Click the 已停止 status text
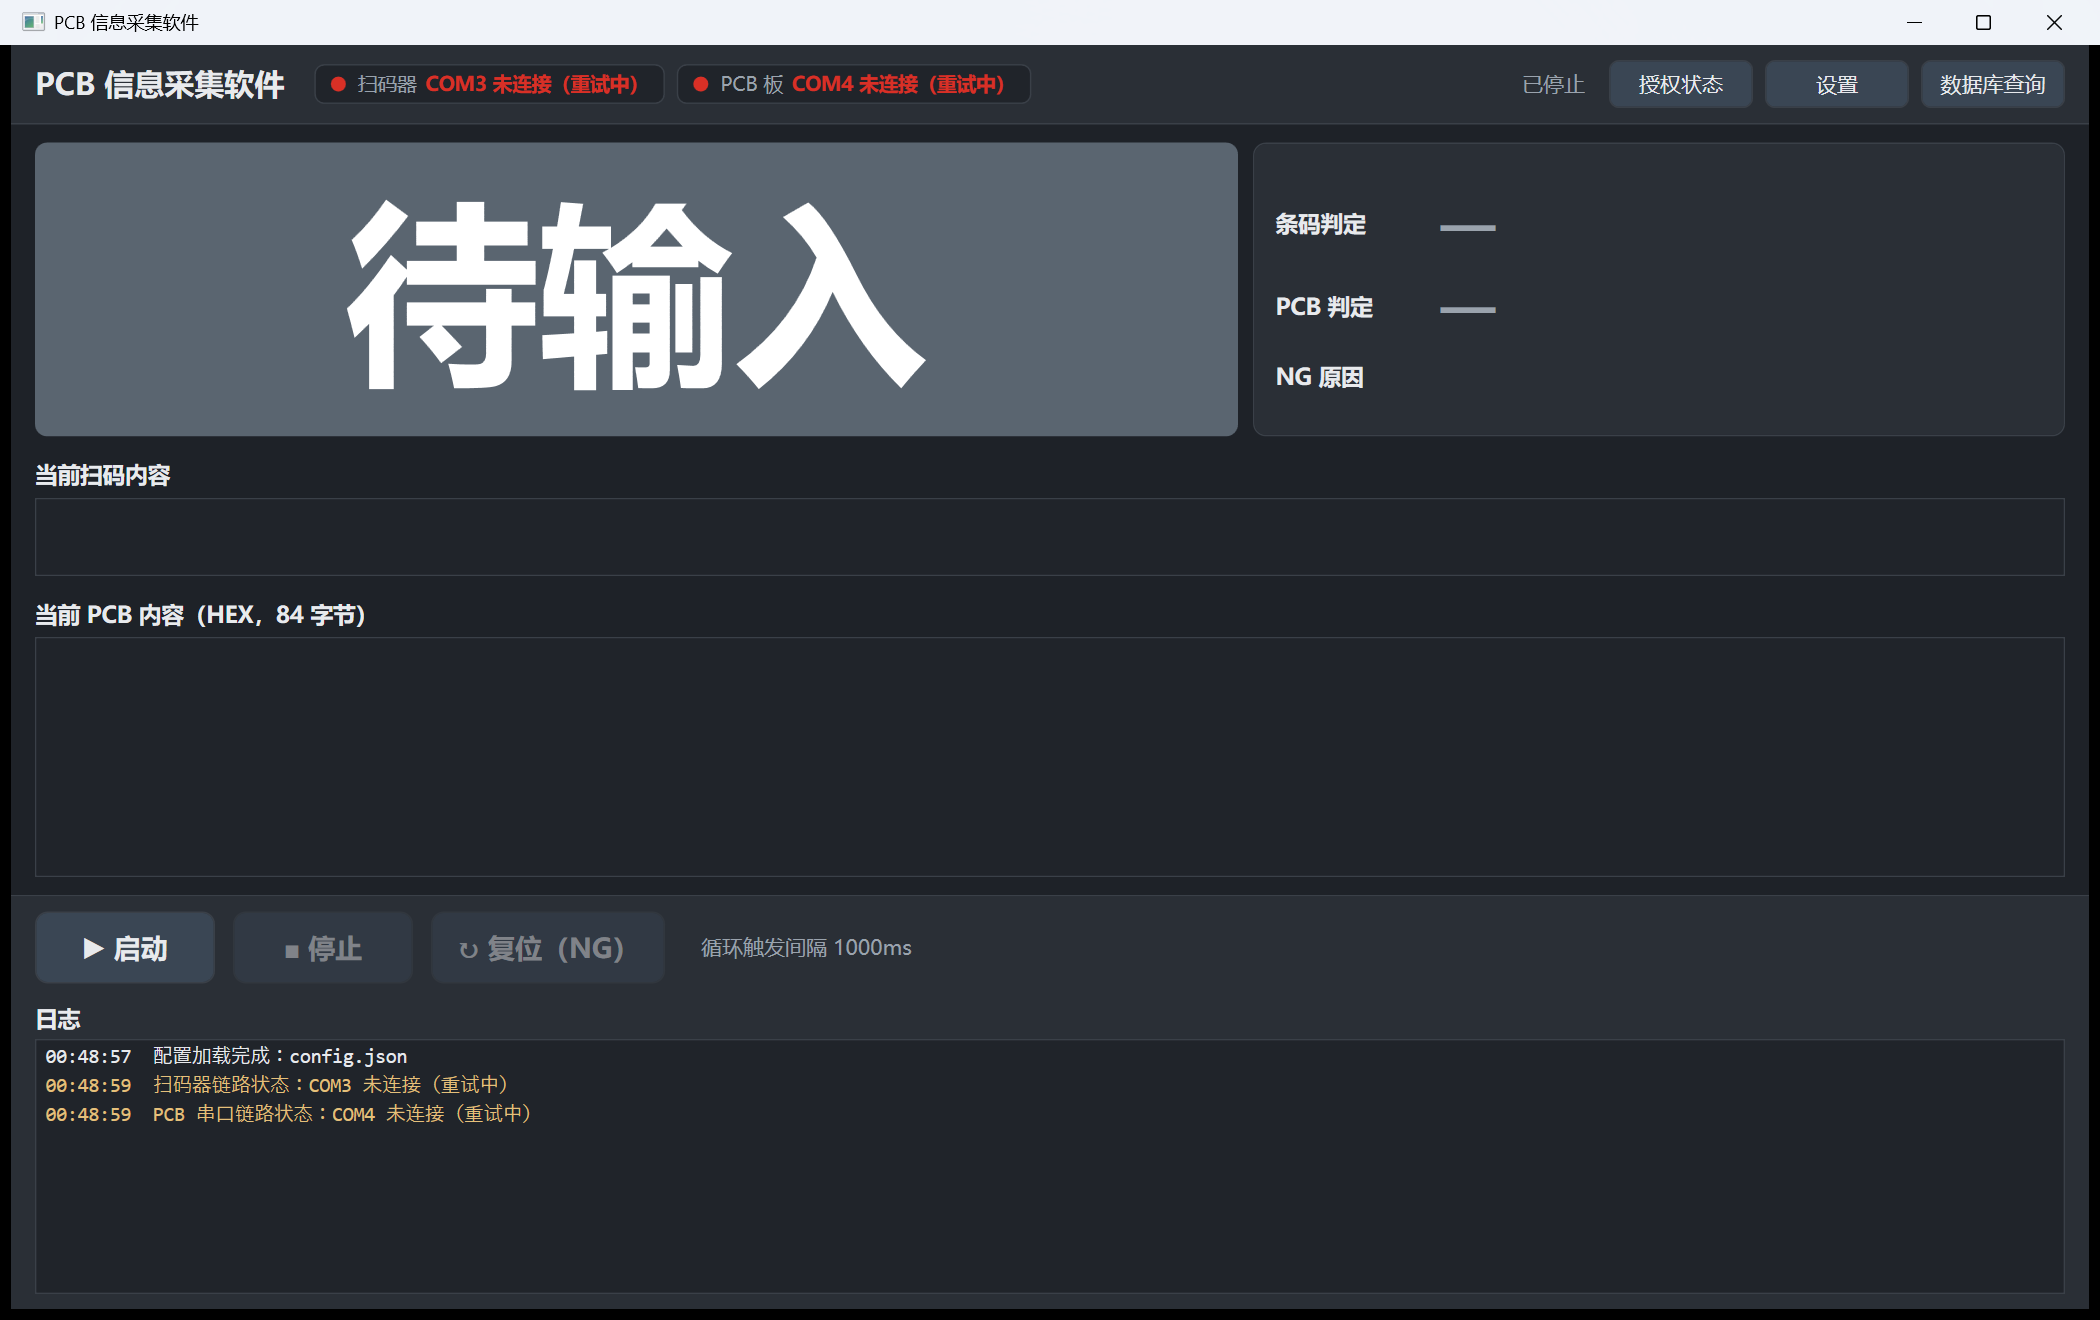Image resolution: width=2100 pixels, height=1320 pixels. [x=1553, y=85]
